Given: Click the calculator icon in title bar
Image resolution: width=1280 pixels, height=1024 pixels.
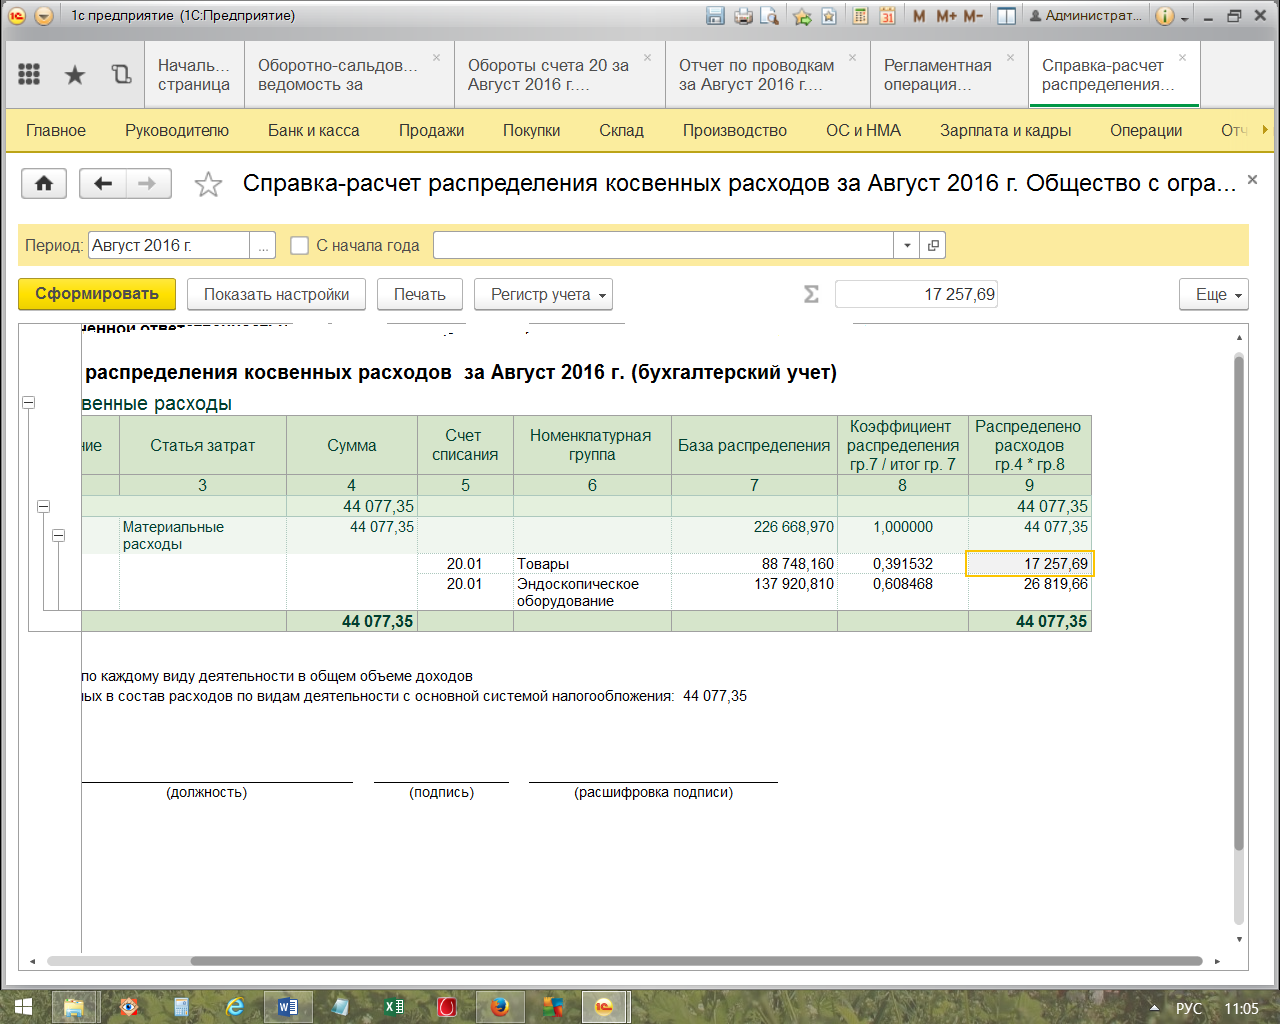Looking at the screenshot, I should tap(860, 16).
